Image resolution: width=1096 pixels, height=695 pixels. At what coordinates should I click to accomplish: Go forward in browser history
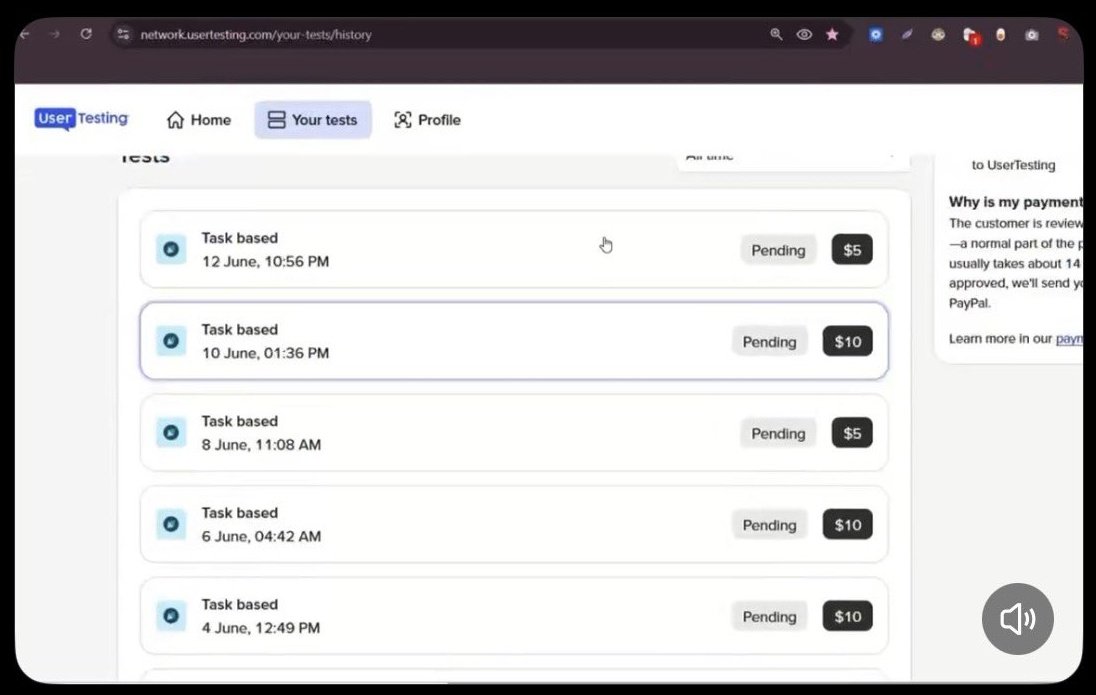pos(55,34)
